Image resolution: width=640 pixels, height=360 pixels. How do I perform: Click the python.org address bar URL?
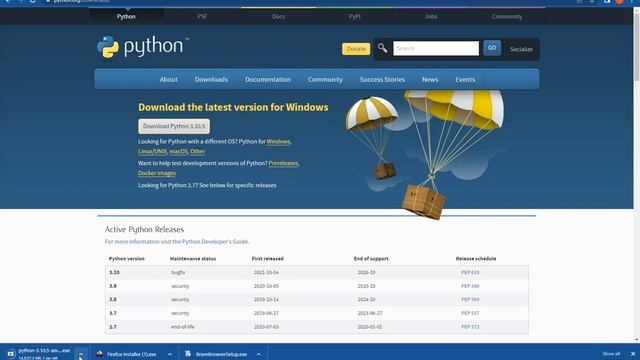click(82, 2)
